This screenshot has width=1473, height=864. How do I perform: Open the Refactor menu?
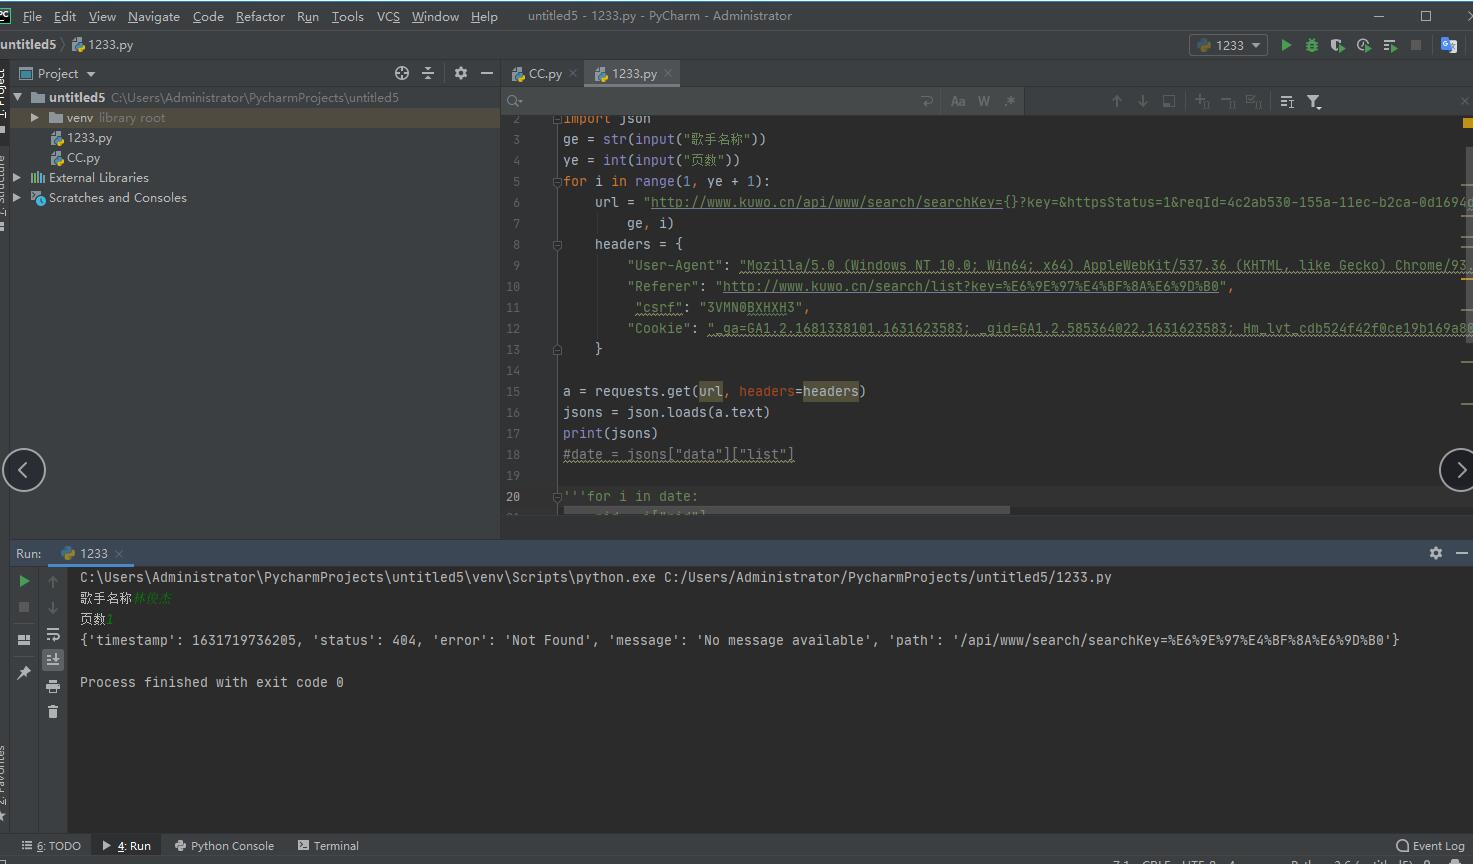pos(260,16)
